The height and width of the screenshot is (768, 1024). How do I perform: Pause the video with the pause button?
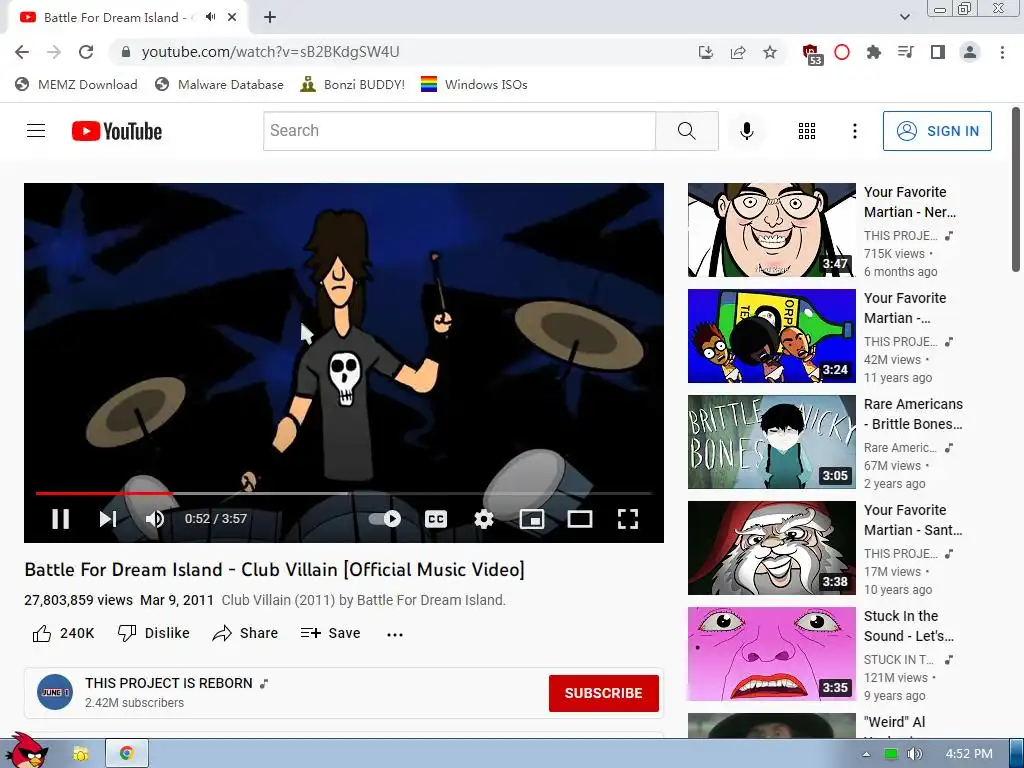tap(61, 519)
